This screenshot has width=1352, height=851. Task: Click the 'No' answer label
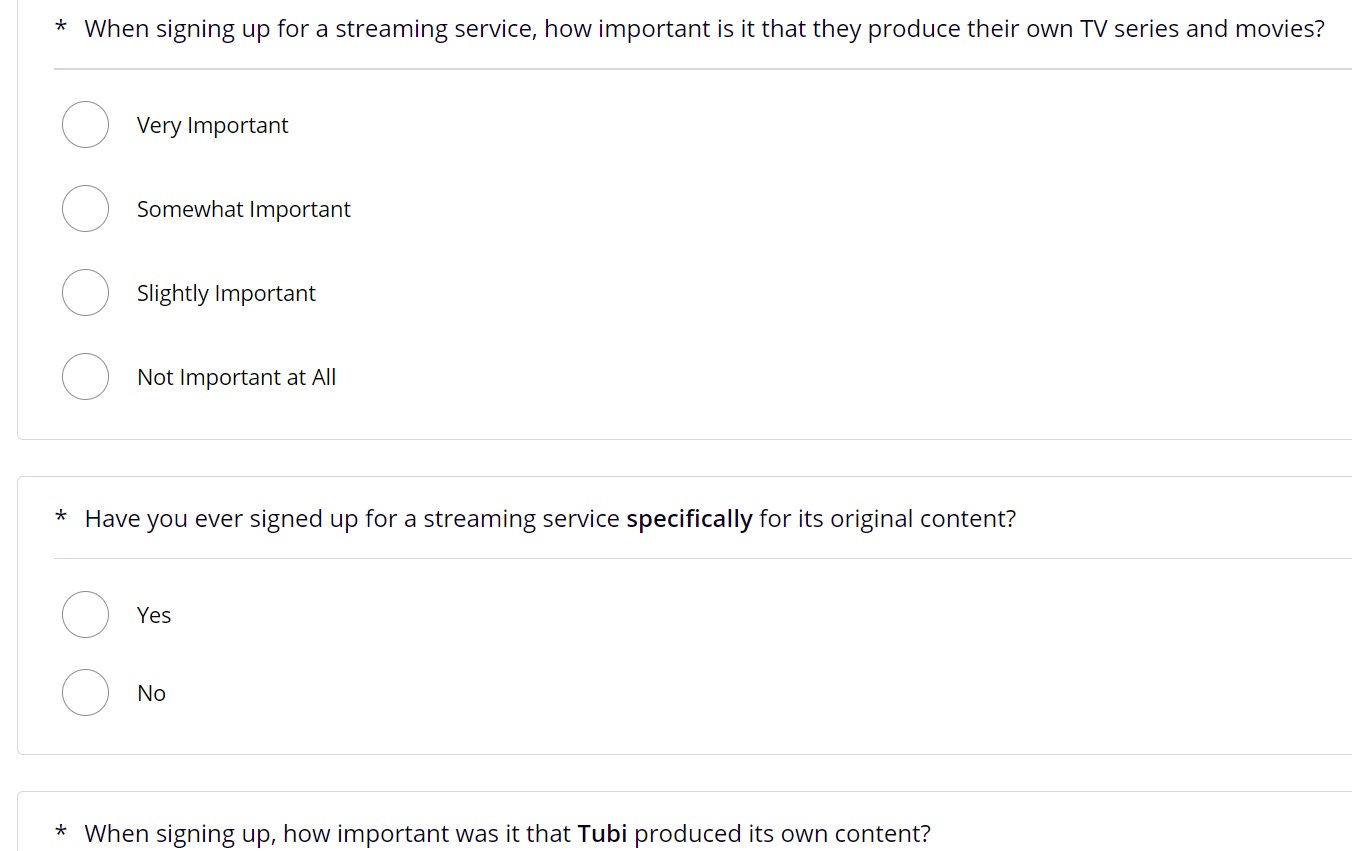[151, 694]
